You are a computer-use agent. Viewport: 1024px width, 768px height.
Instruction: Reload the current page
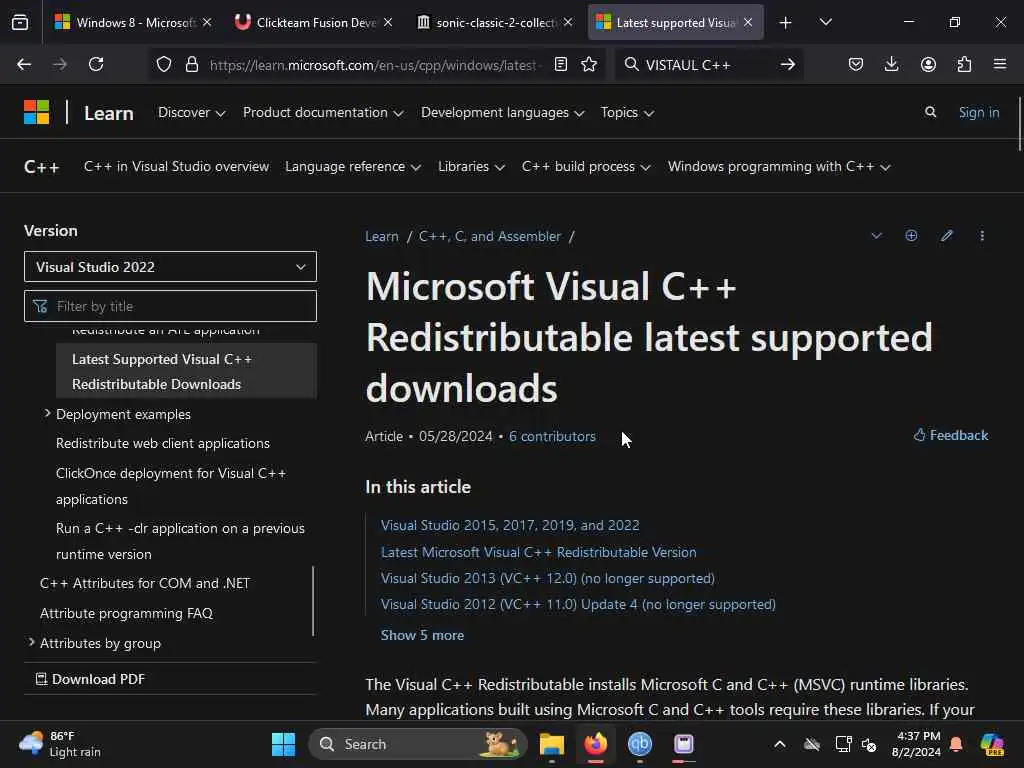(96, 64)
